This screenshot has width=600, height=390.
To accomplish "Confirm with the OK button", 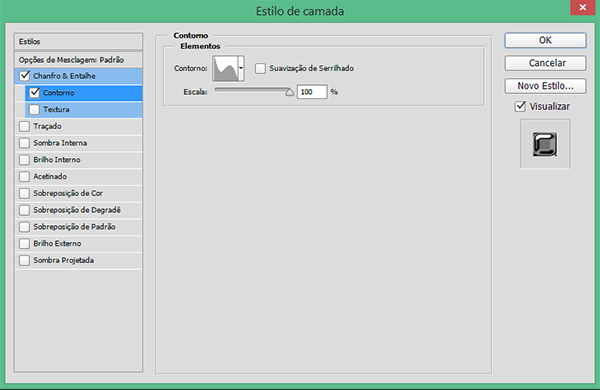I will coord(545,40).
